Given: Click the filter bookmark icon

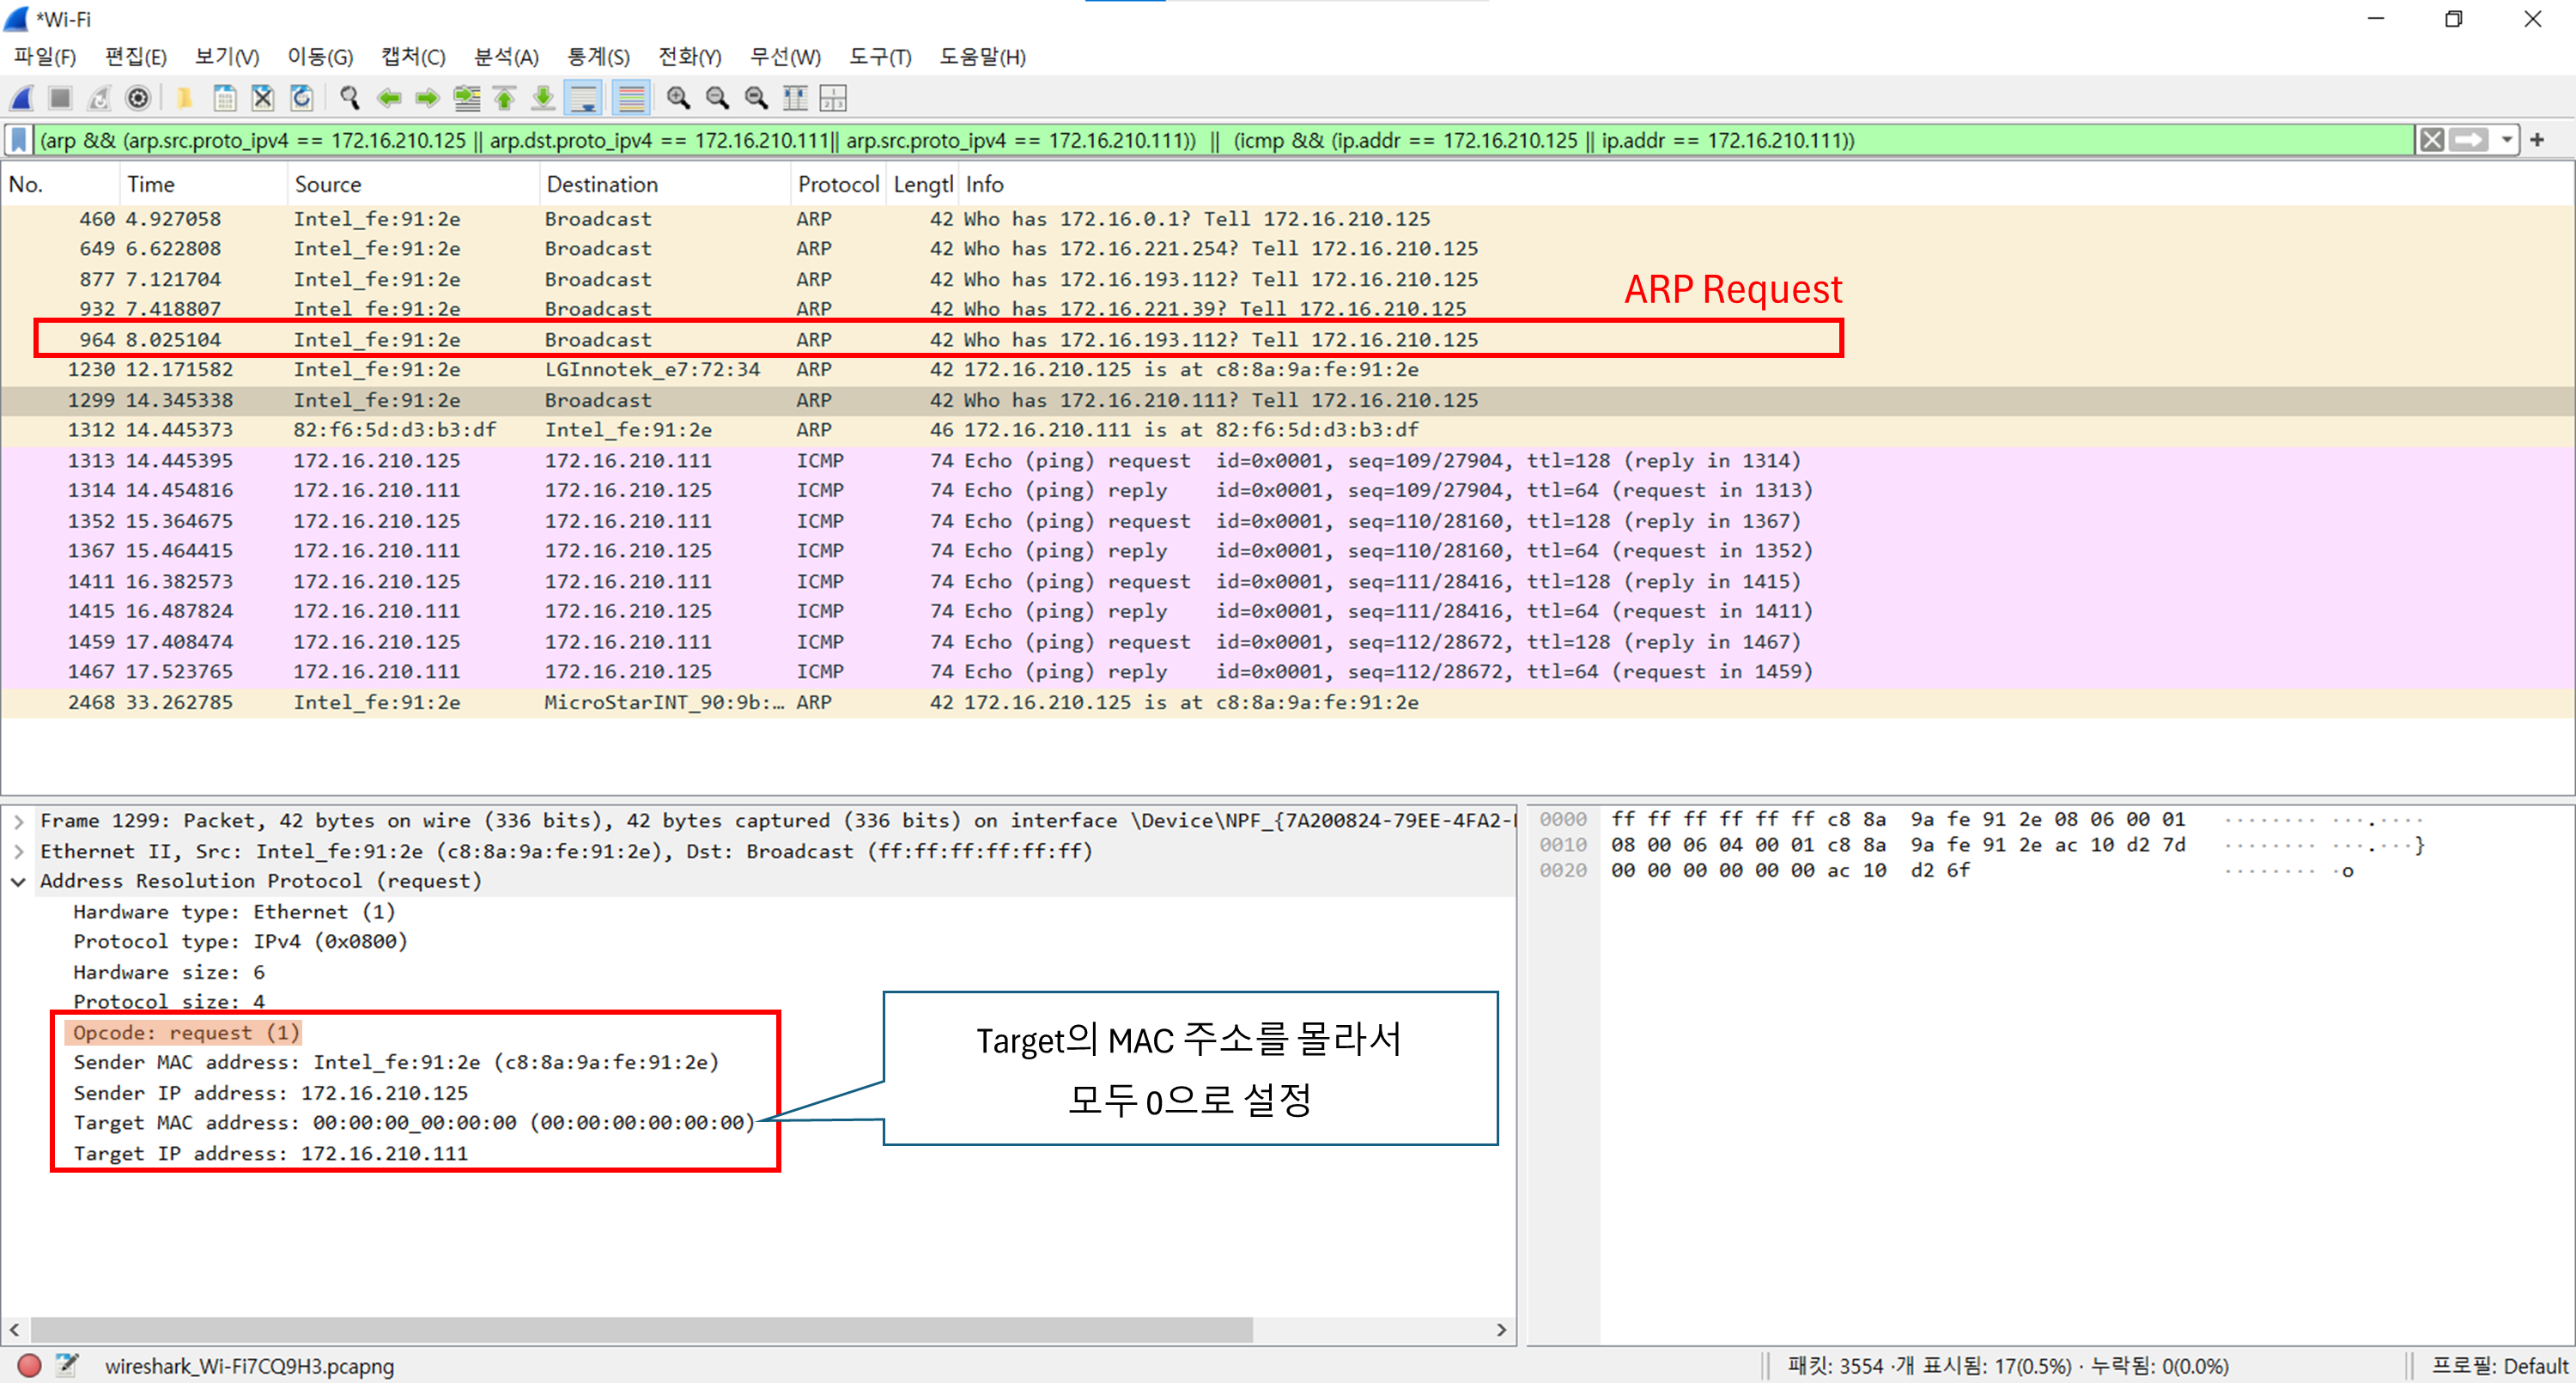Looking at the screenshot, I should point(19,140).
